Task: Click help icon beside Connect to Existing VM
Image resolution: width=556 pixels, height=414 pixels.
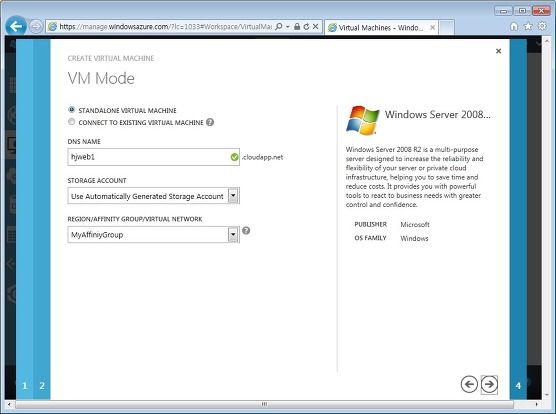Action: tap(210, 122)
